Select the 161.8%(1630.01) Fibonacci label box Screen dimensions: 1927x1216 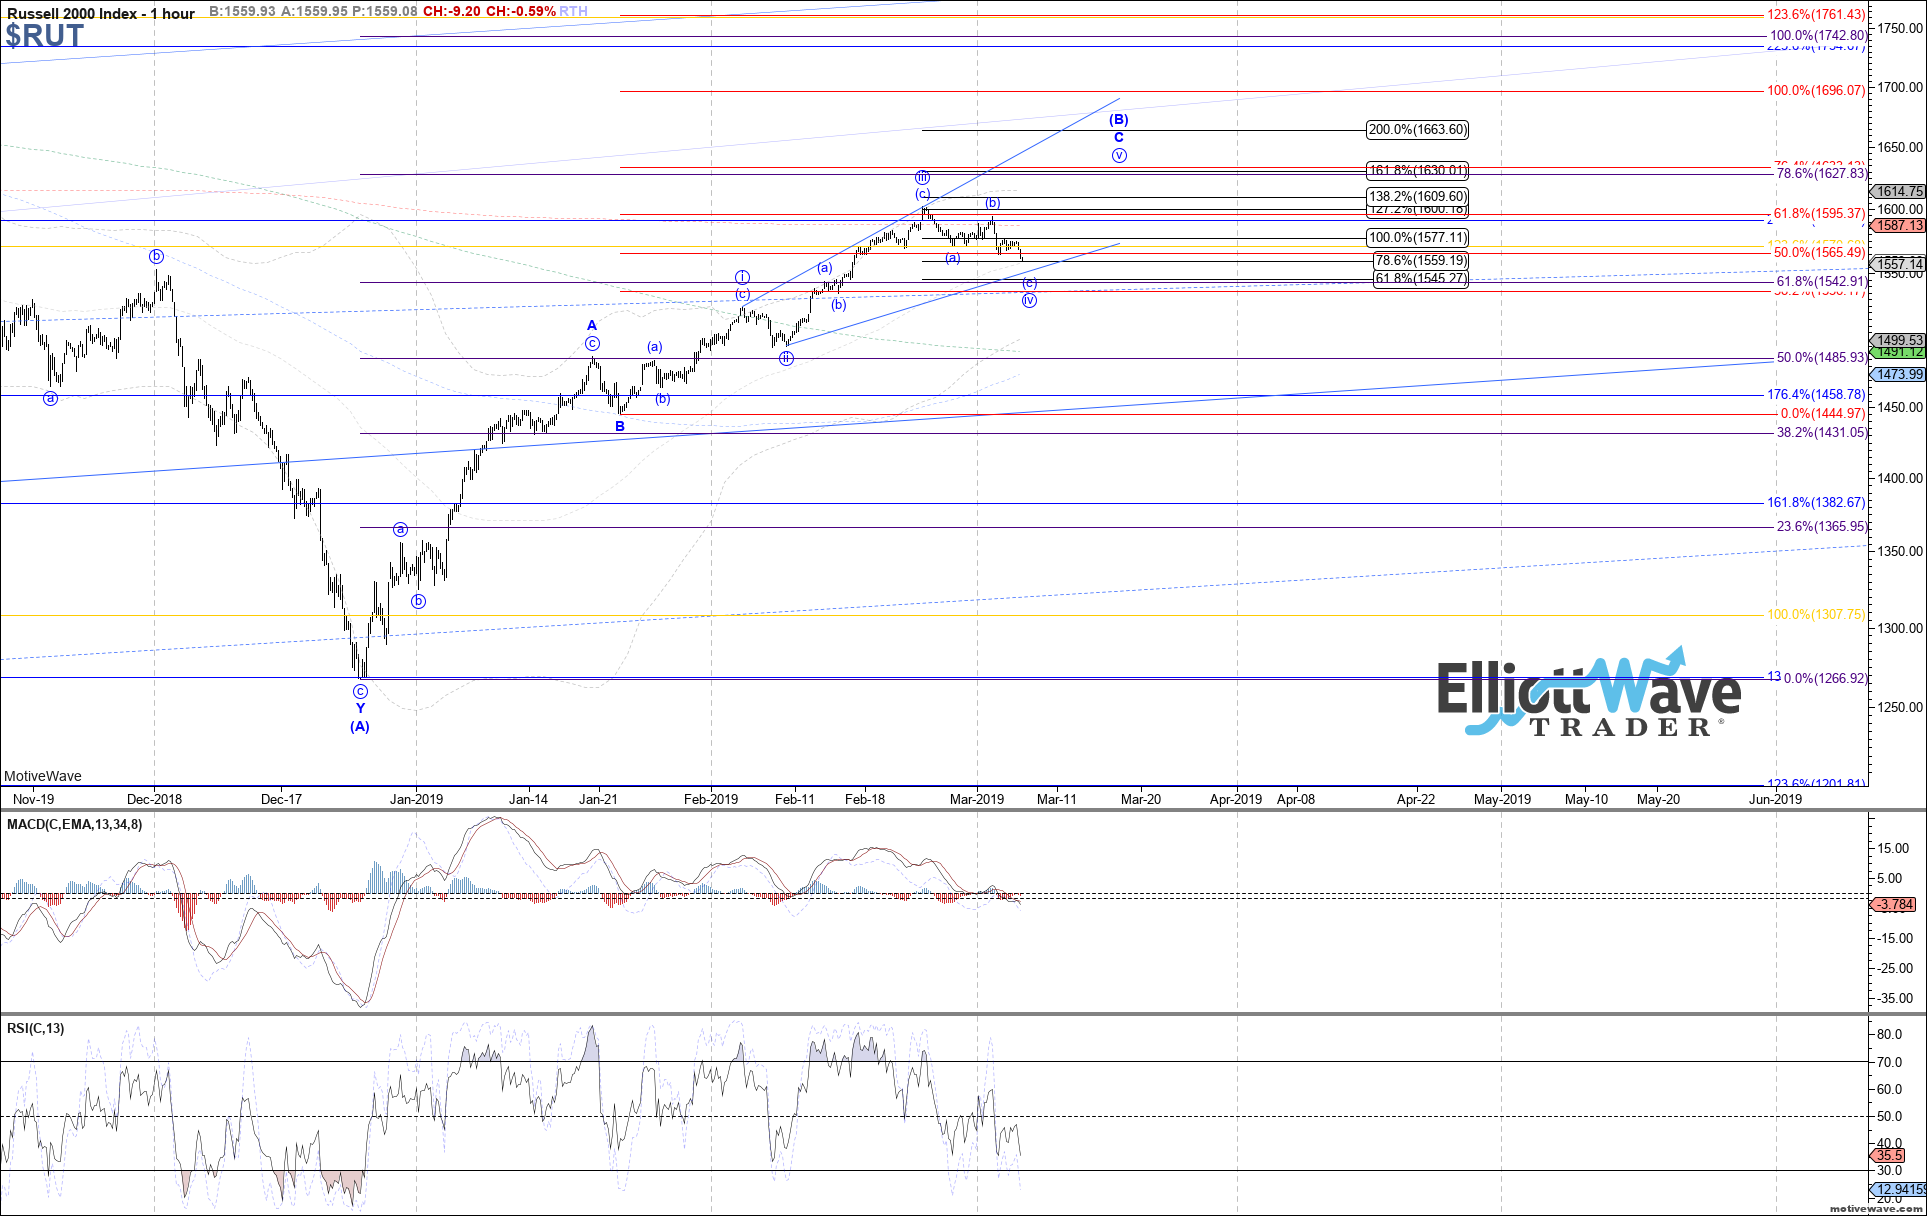(1418, 170)
